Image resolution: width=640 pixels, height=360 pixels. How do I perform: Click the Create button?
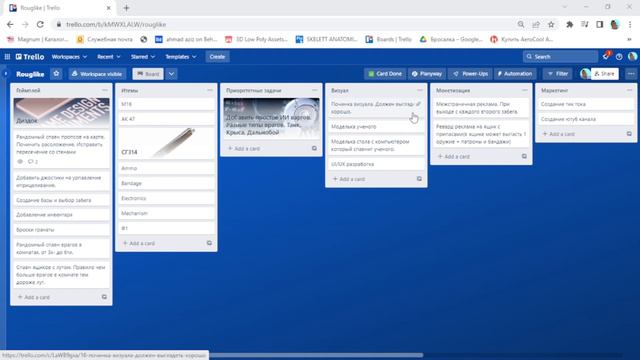(x=217, y=57)
